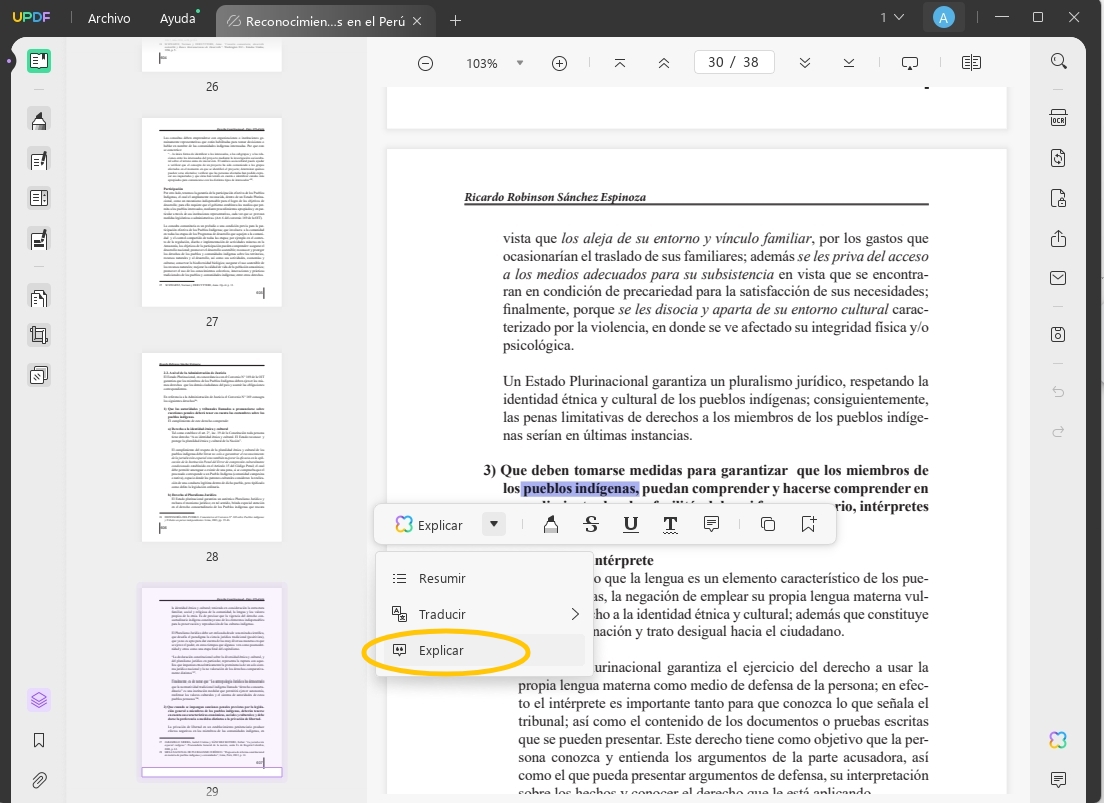Run OCR text recognition
Image resolution: width=1104 pixels, height=803 pixels.
pos(1058,118)
